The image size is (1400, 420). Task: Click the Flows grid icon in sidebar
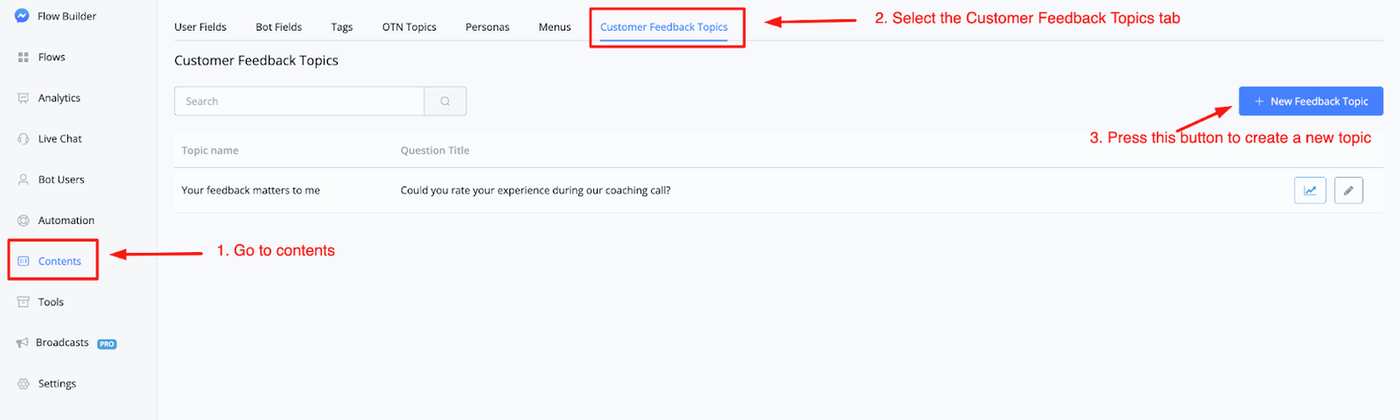(23, 57)
